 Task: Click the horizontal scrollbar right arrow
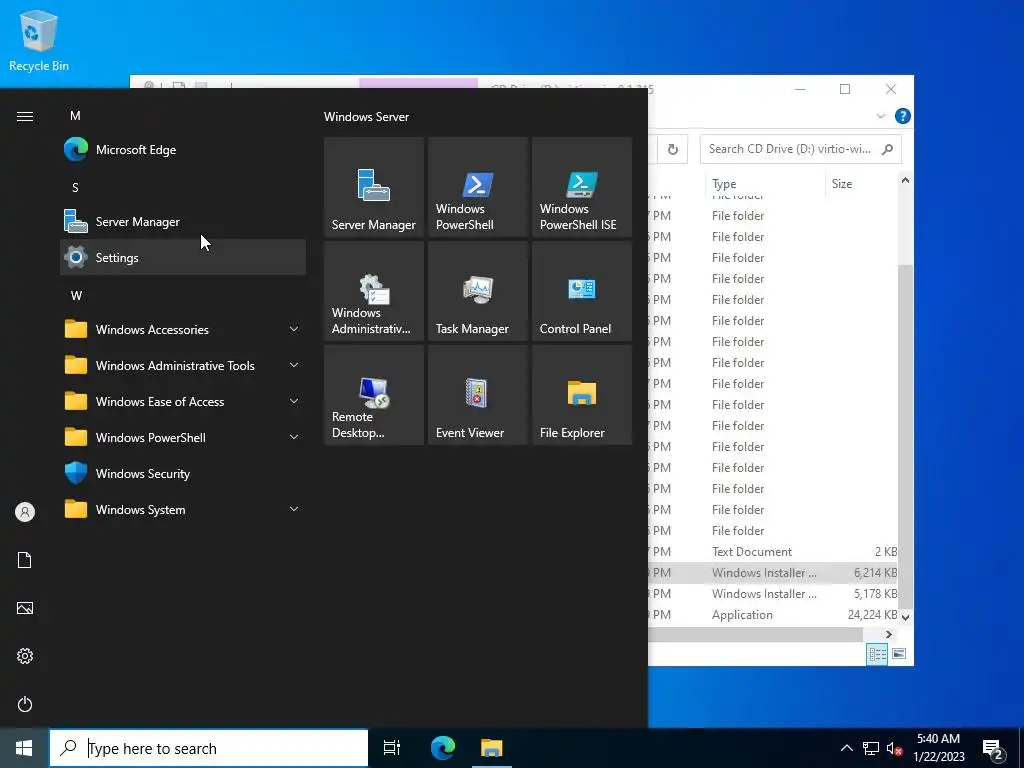click(x=889, y=634)
